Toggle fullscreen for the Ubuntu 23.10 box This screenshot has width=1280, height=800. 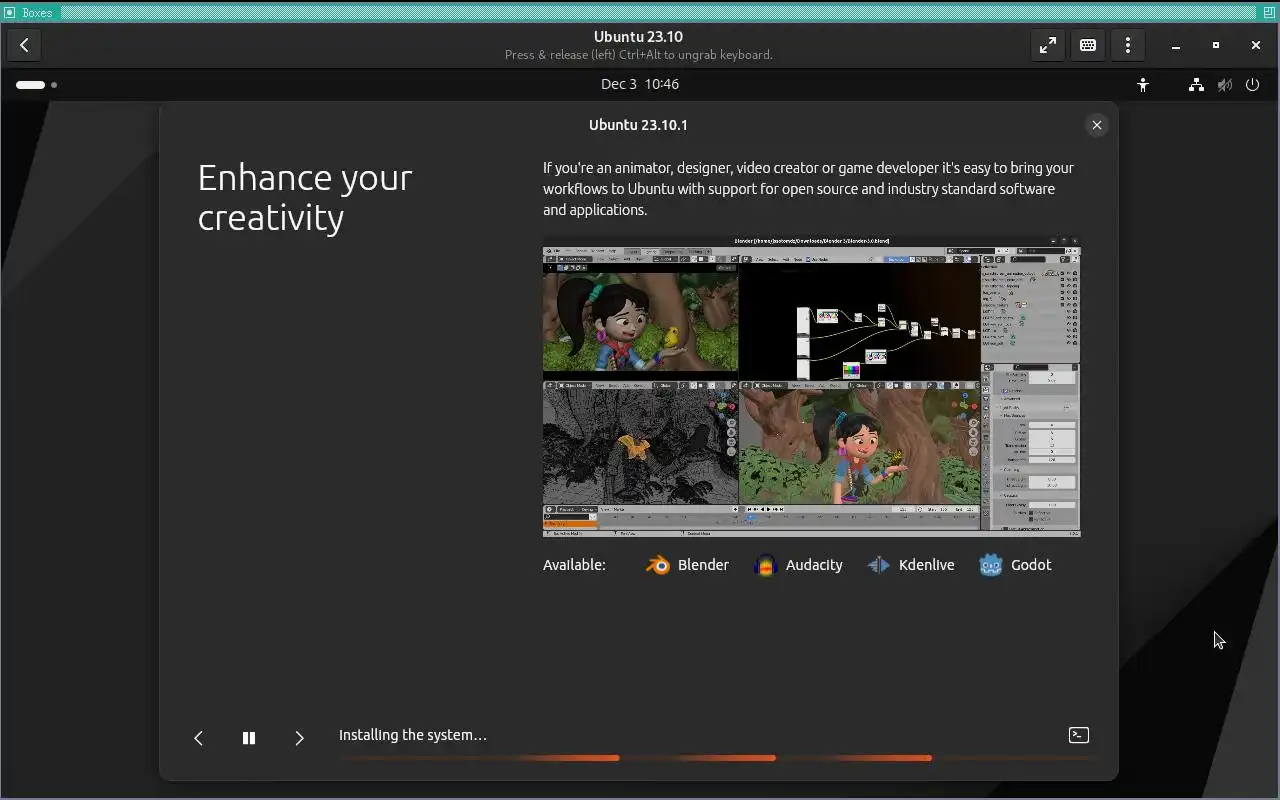(x=1047, y=45)
